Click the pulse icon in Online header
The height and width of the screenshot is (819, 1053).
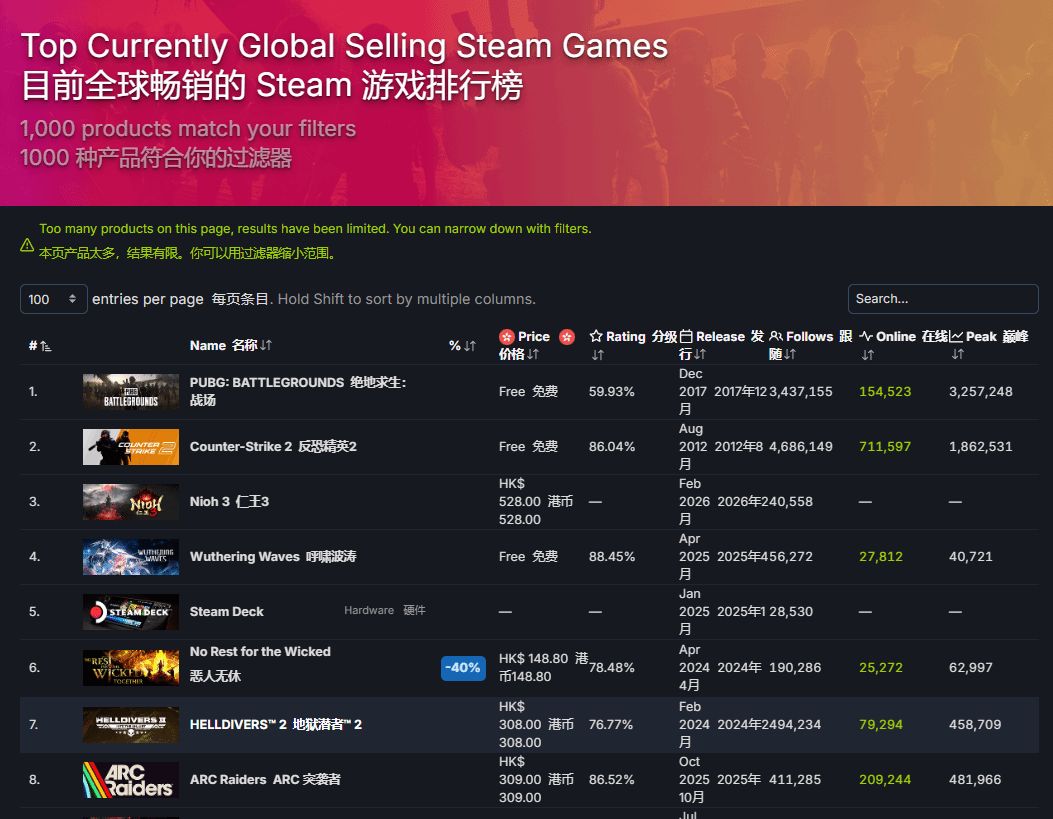click(x=866, y=337)
